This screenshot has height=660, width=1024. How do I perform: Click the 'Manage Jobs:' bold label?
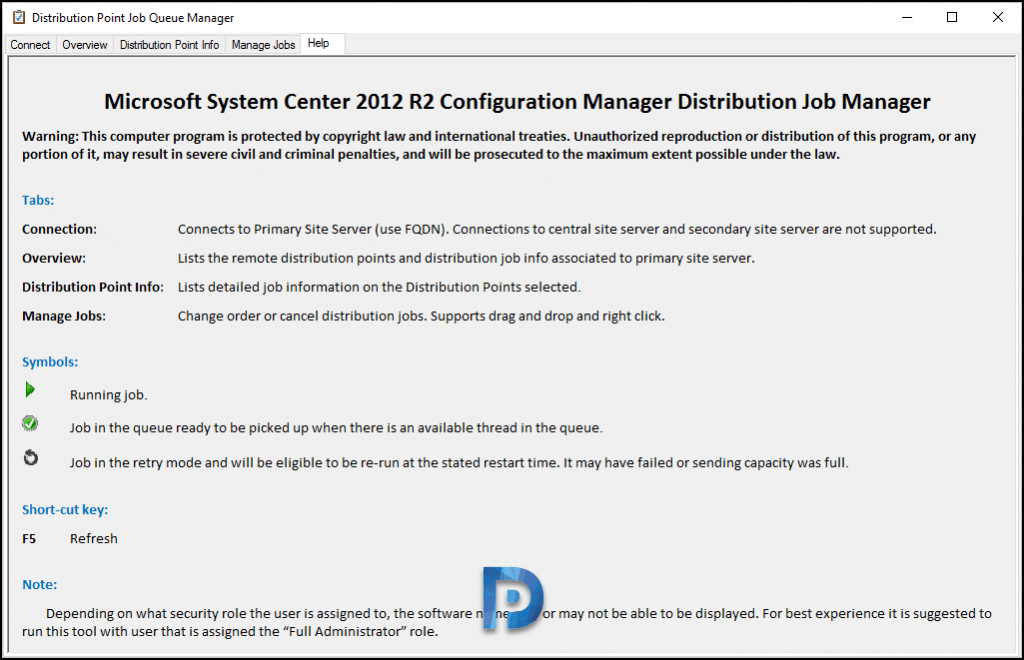point(63,317)
